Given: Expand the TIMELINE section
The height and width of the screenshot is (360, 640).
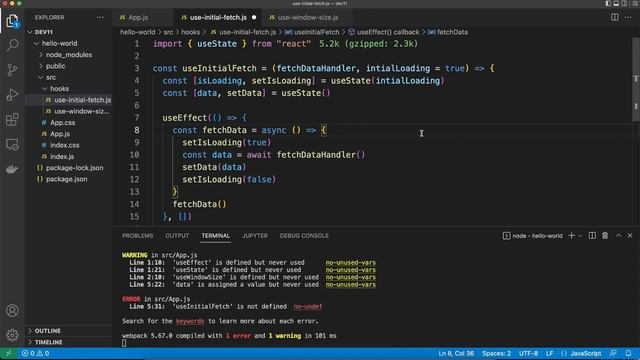Looking at the screenshot, I should tap(48, 342).
